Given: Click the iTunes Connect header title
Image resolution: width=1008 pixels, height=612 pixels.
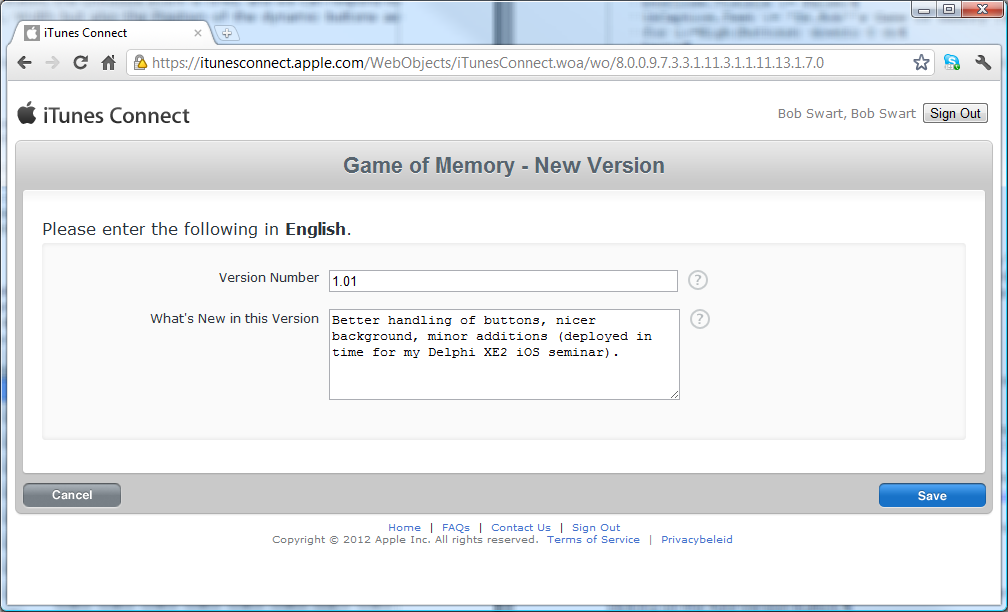Looking at the screenshot, I should 116,116.
